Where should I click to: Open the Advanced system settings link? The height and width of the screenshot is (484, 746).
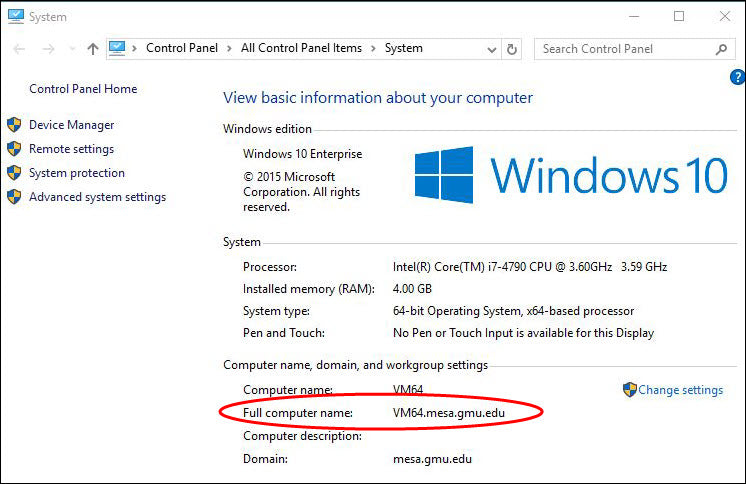pyautogui.click(x=97, y=197)
